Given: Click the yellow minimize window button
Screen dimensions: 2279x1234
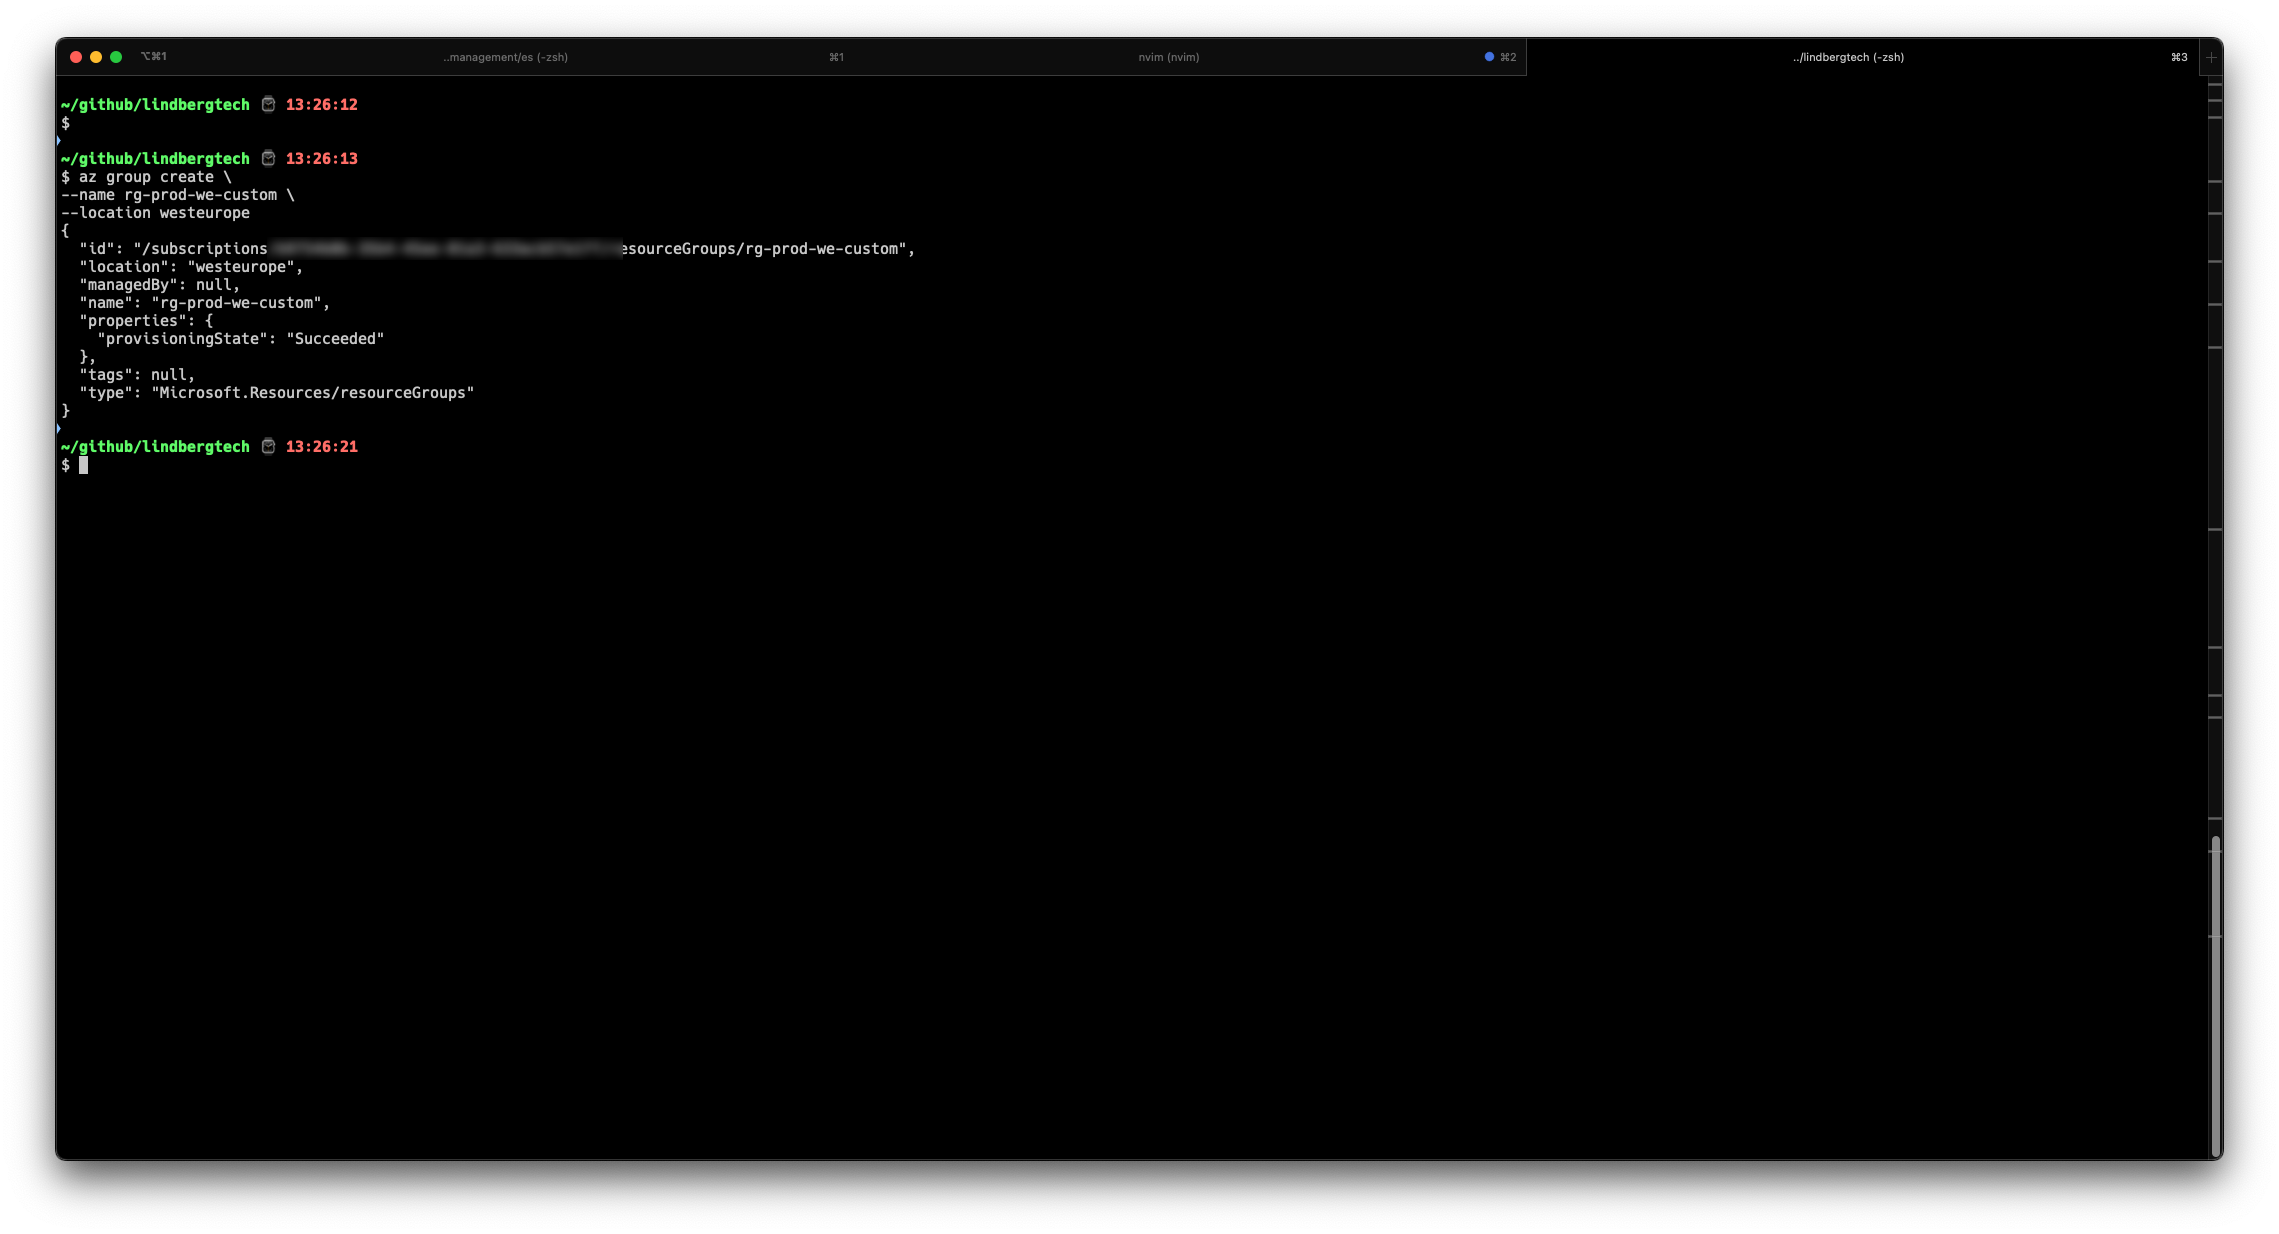Looking at the screenshot, I should click(x=96, y=57).
